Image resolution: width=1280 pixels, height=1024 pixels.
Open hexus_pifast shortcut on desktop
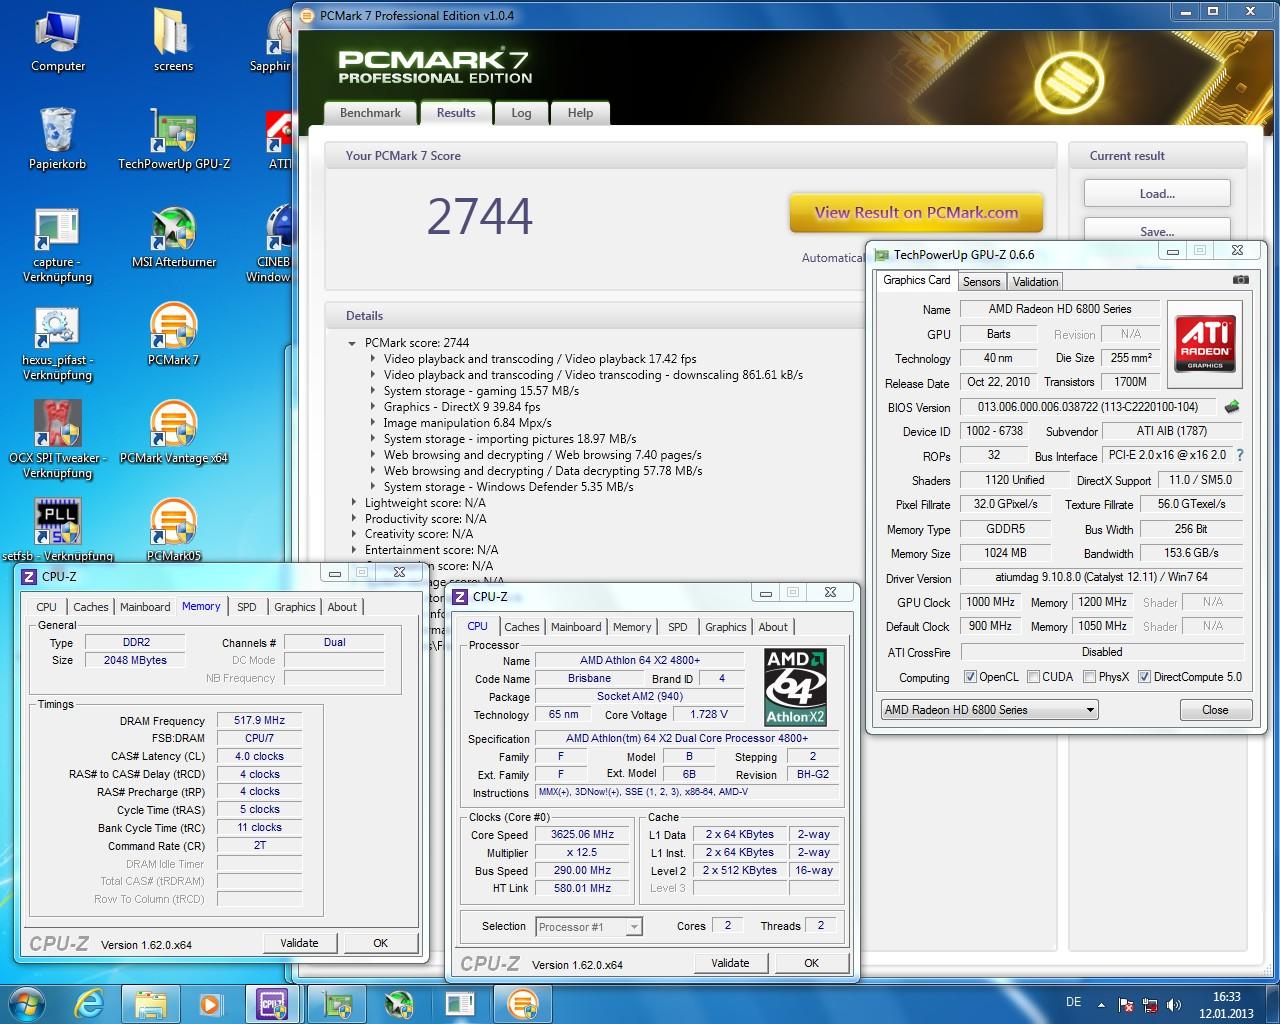pyautogui.click(x=57, y=344)
